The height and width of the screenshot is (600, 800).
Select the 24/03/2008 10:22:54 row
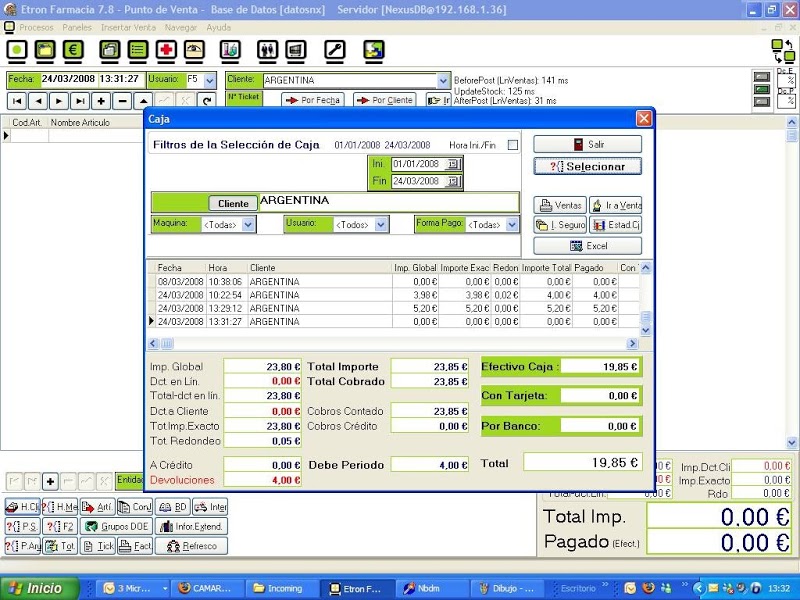coord(393,295)
